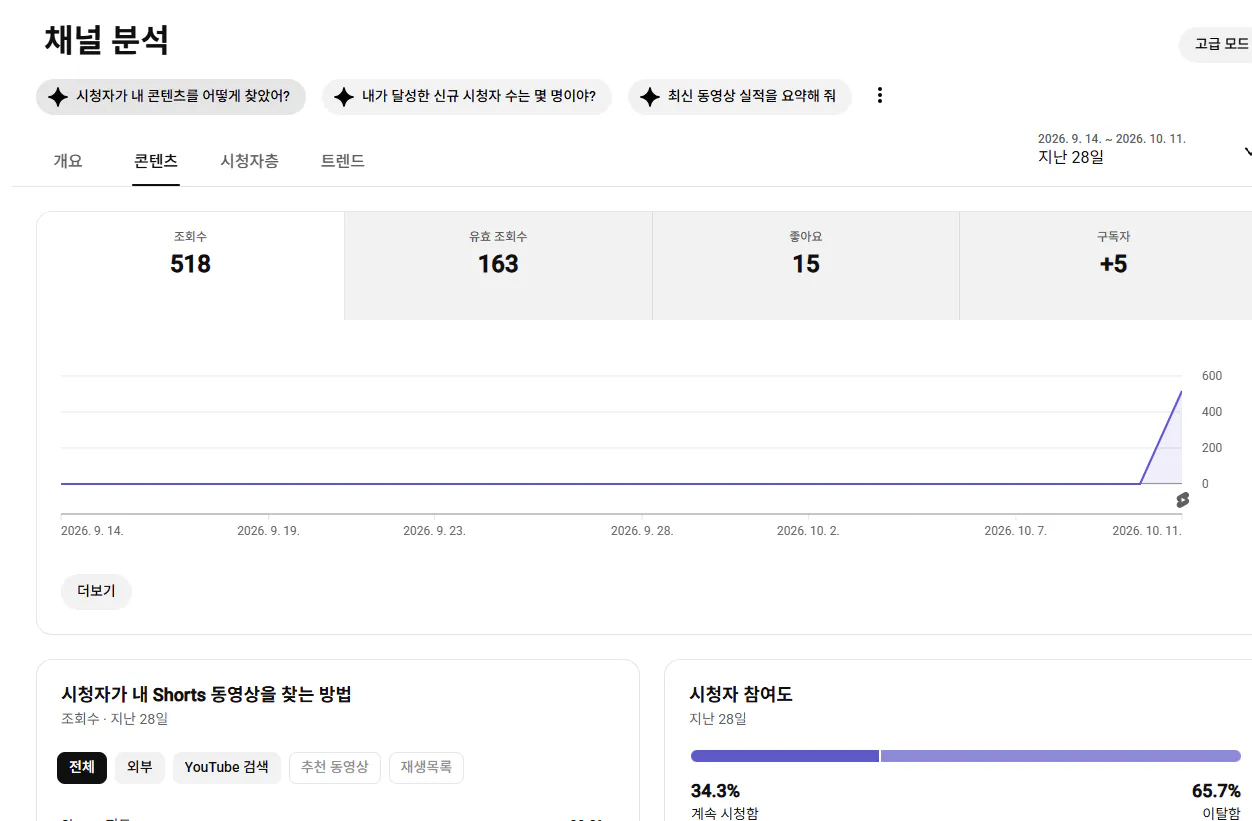Click the '2026. 10. 2.' axis label
1252x821 pixels.
(808, 531)
